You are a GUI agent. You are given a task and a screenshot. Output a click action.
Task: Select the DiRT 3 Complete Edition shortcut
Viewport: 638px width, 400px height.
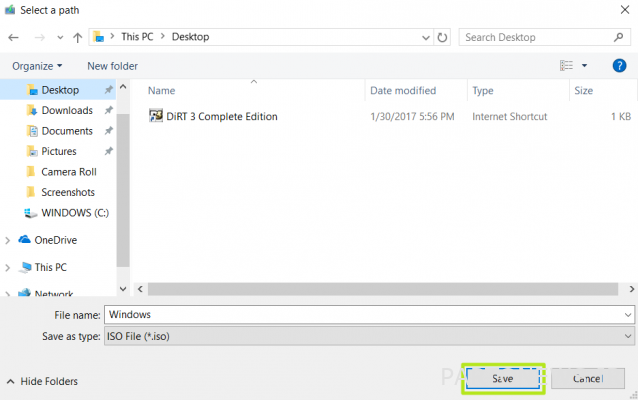click(x=213, y=116)
